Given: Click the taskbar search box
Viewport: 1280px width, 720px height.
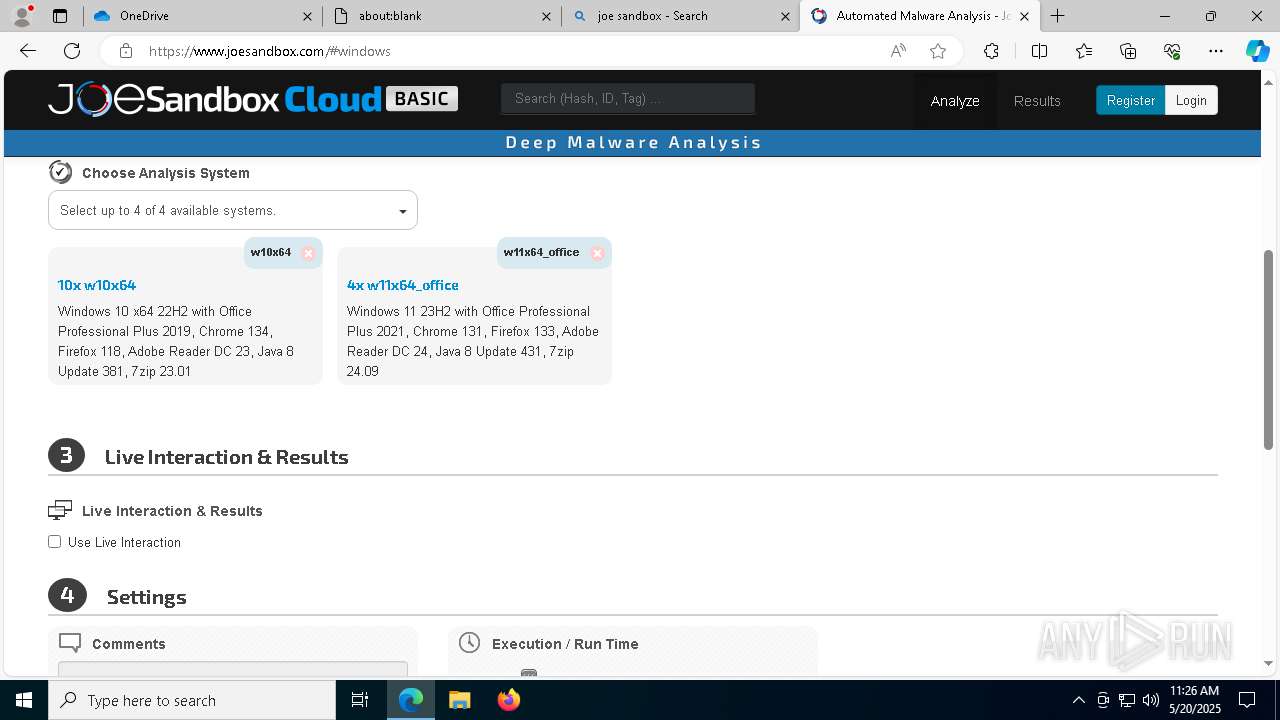Looking at the screenshot, I should 192,700.
